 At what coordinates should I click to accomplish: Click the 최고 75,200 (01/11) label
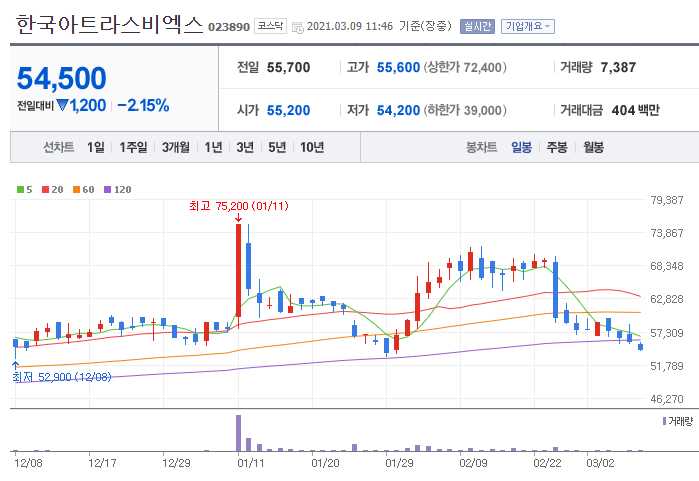pos(239,206)
